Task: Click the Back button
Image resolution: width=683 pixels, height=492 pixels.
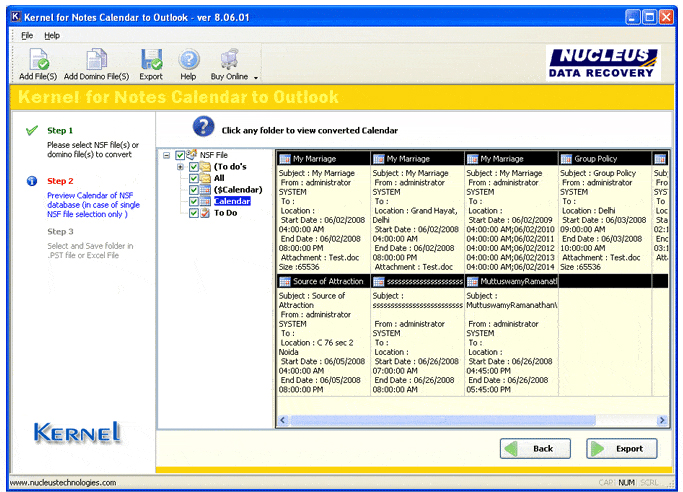Action: (x=535, y=448)
